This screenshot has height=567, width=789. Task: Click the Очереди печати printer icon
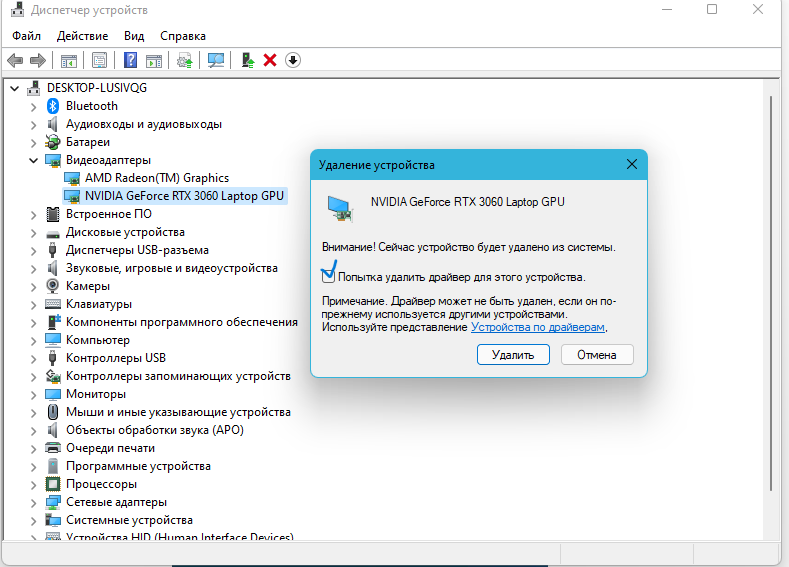point(53,448)
